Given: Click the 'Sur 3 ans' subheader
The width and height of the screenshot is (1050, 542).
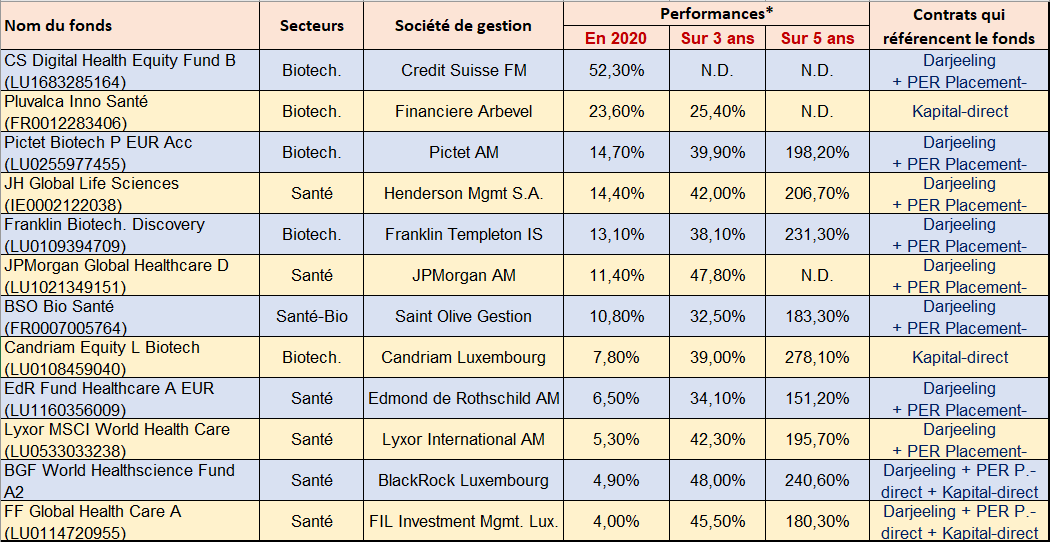Looking at the screenshot, I should 716,38.
